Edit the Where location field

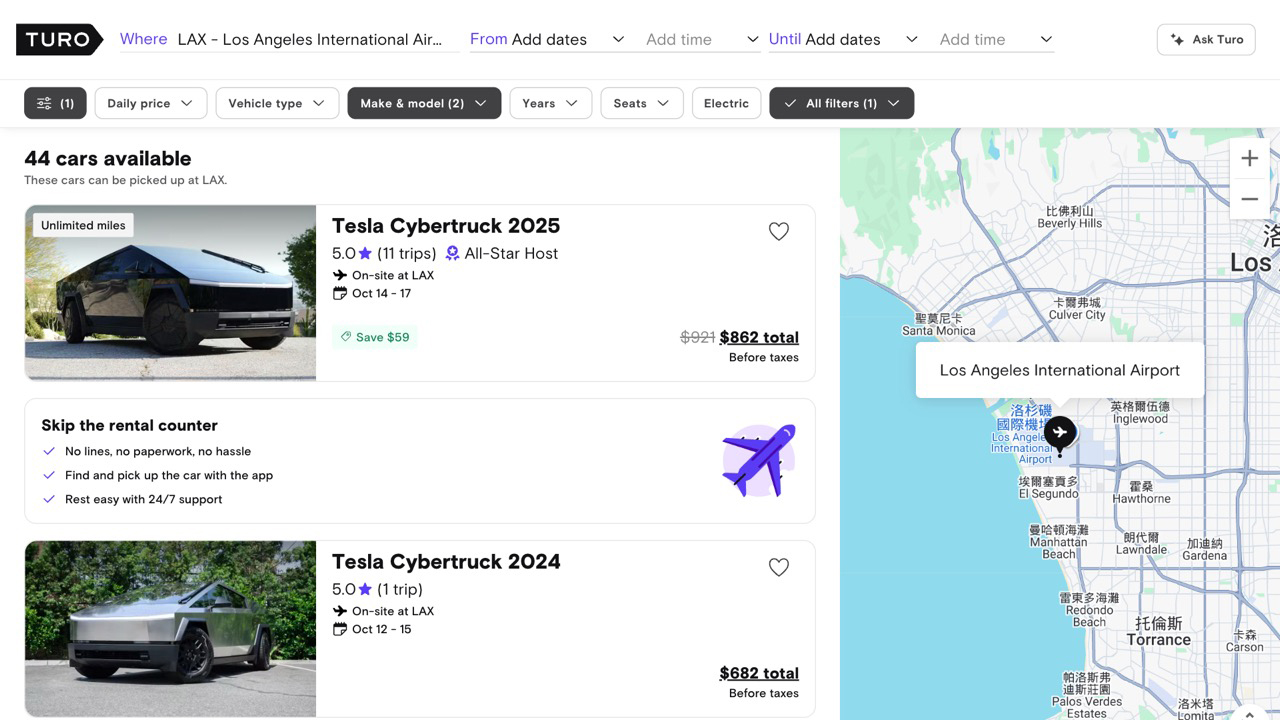309,40
